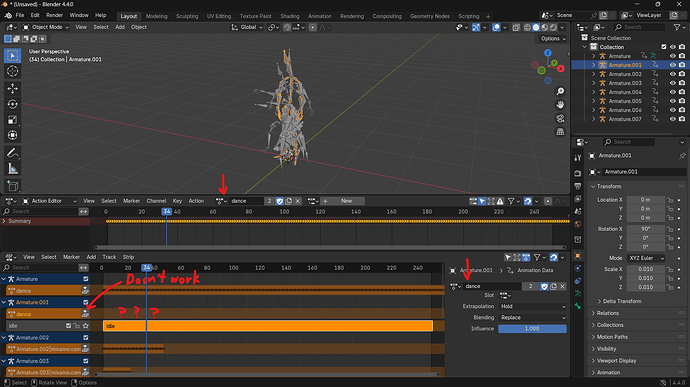The image size is (690, 387).
Task: Select the Annotate pencil tool
Action: [x=12, y=153]
